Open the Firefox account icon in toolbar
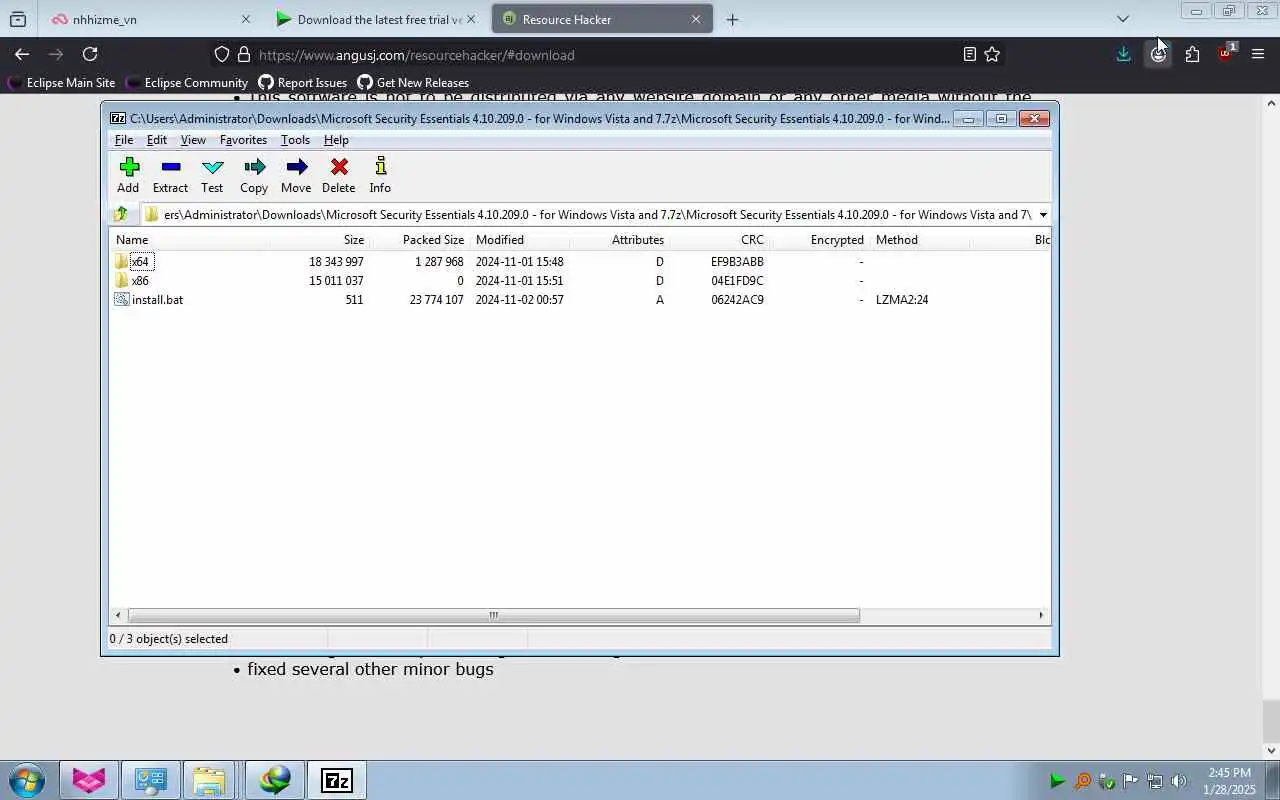The height and width of the screenshot is (800, 1280). click(1158, 54)
